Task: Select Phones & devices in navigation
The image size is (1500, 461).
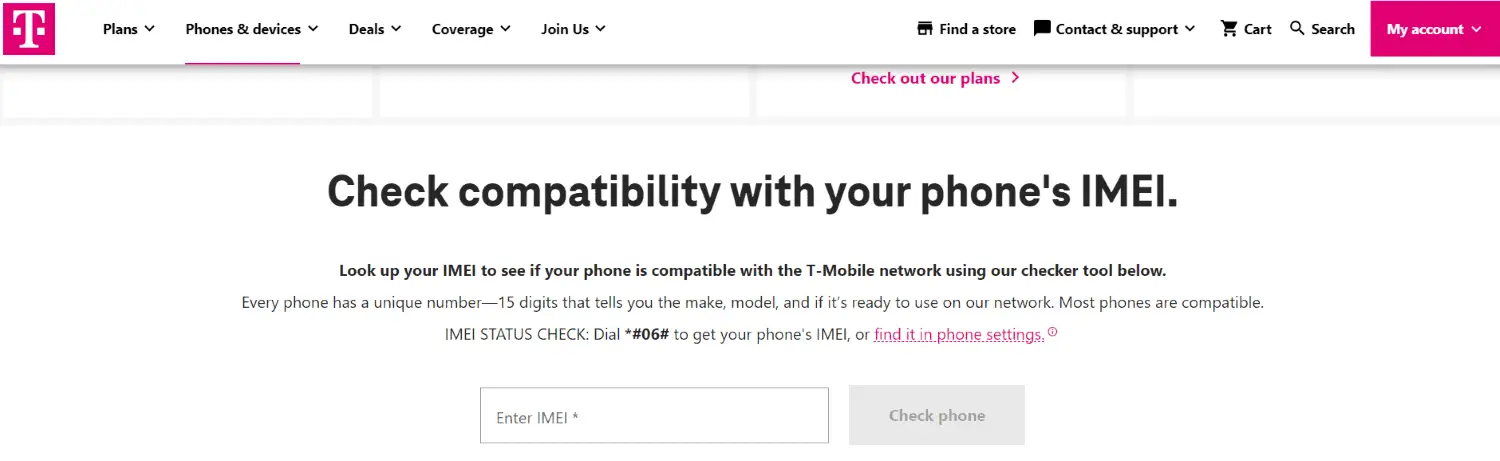Action: 244,29
